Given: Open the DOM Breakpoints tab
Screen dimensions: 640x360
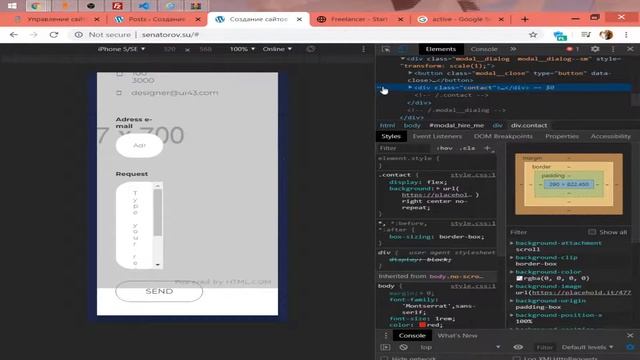Looking at the screenshot, I should click(x=503, y=136).
